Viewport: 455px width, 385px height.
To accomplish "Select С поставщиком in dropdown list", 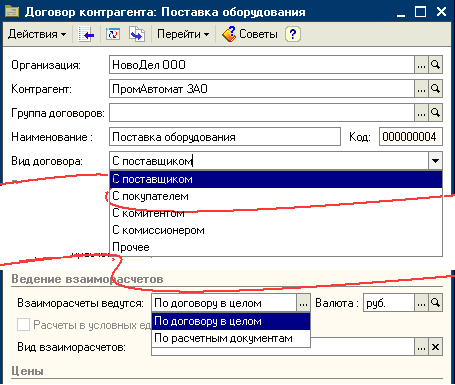I will [276, 179].
